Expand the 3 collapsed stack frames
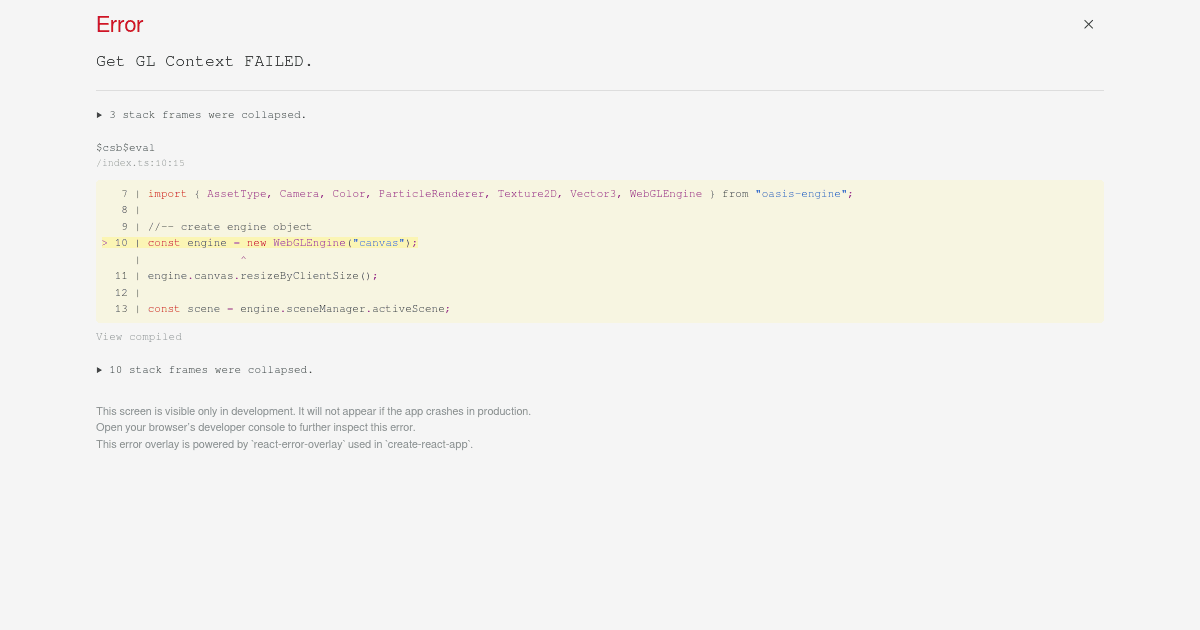The image size is (1200, 630). pos(201,115)
